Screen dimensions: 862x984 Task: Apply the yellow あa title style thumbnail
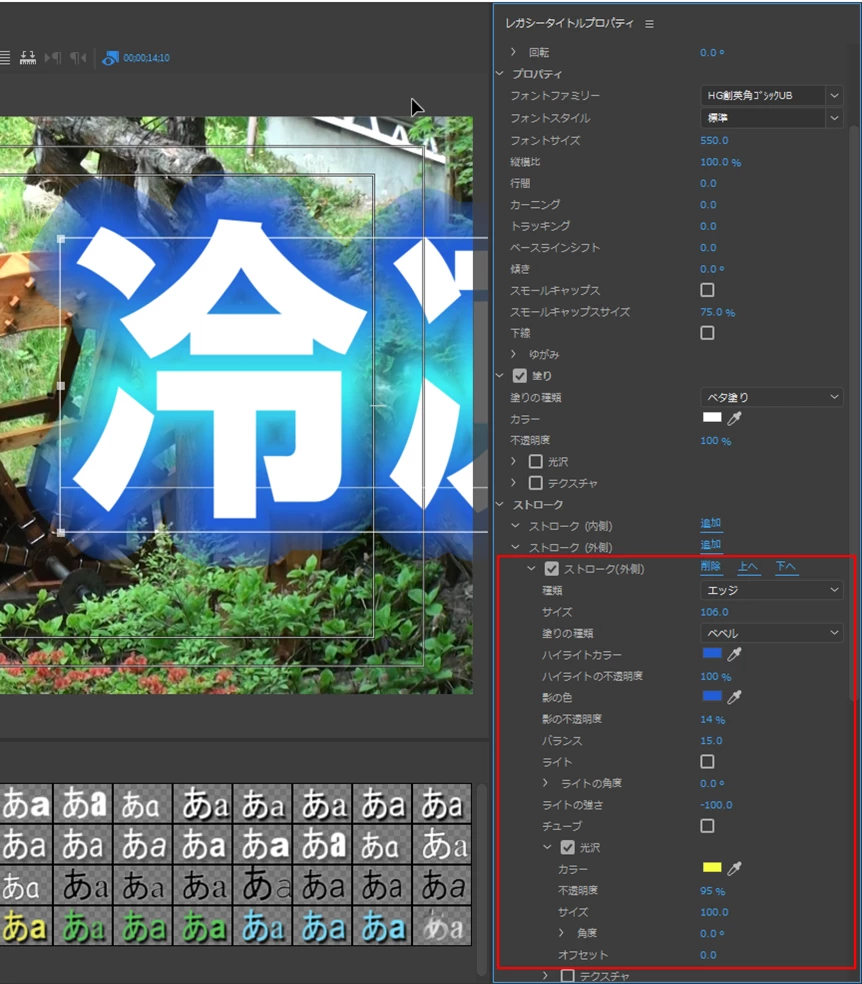25,927
